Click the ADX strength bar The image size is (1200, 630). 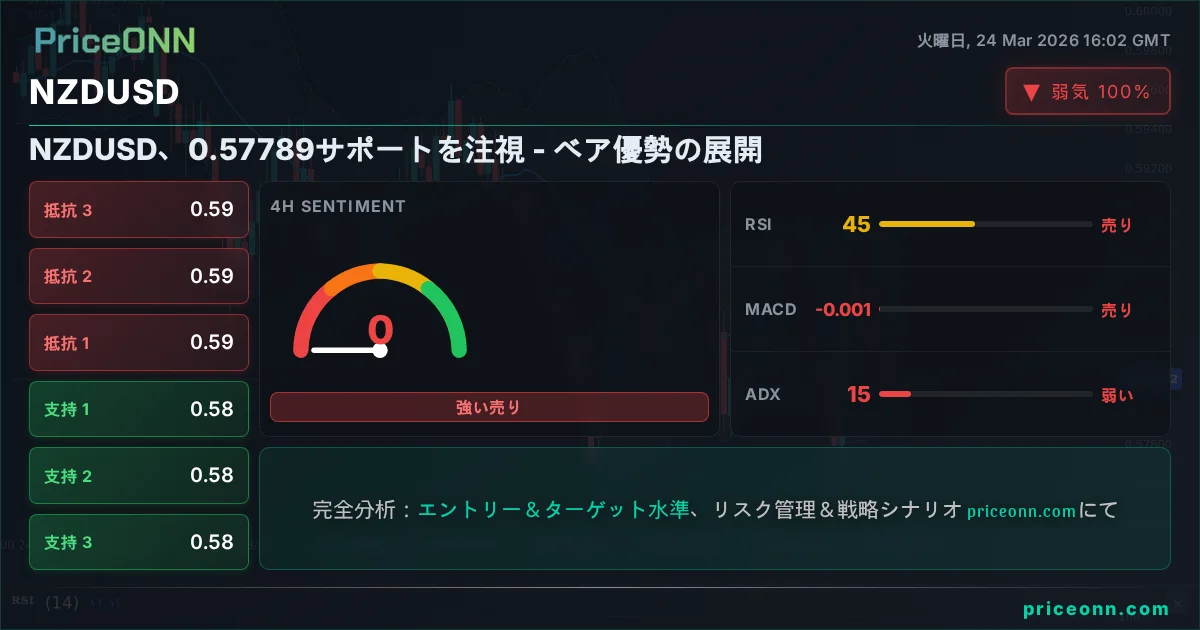click(x=984, y=395)
